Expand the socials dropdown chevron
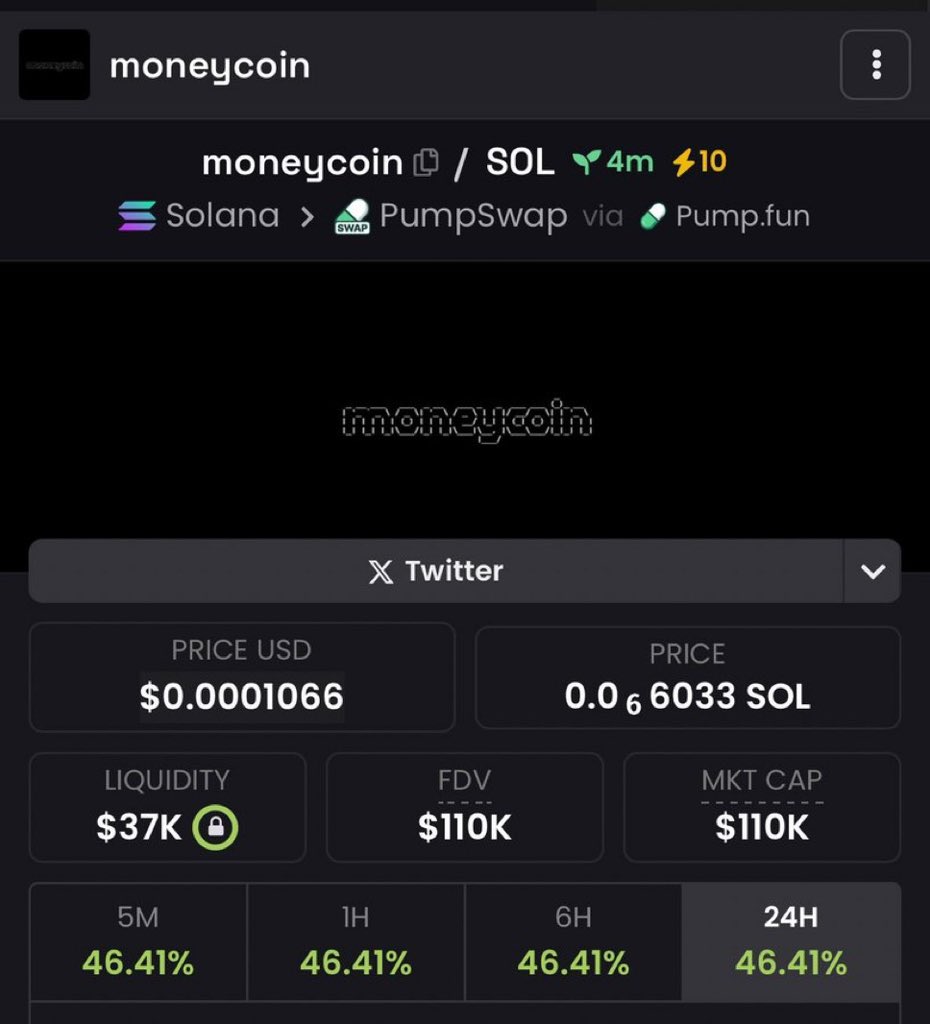The height and width of the screenshot is (1024, 930). [x=873, y=571]
